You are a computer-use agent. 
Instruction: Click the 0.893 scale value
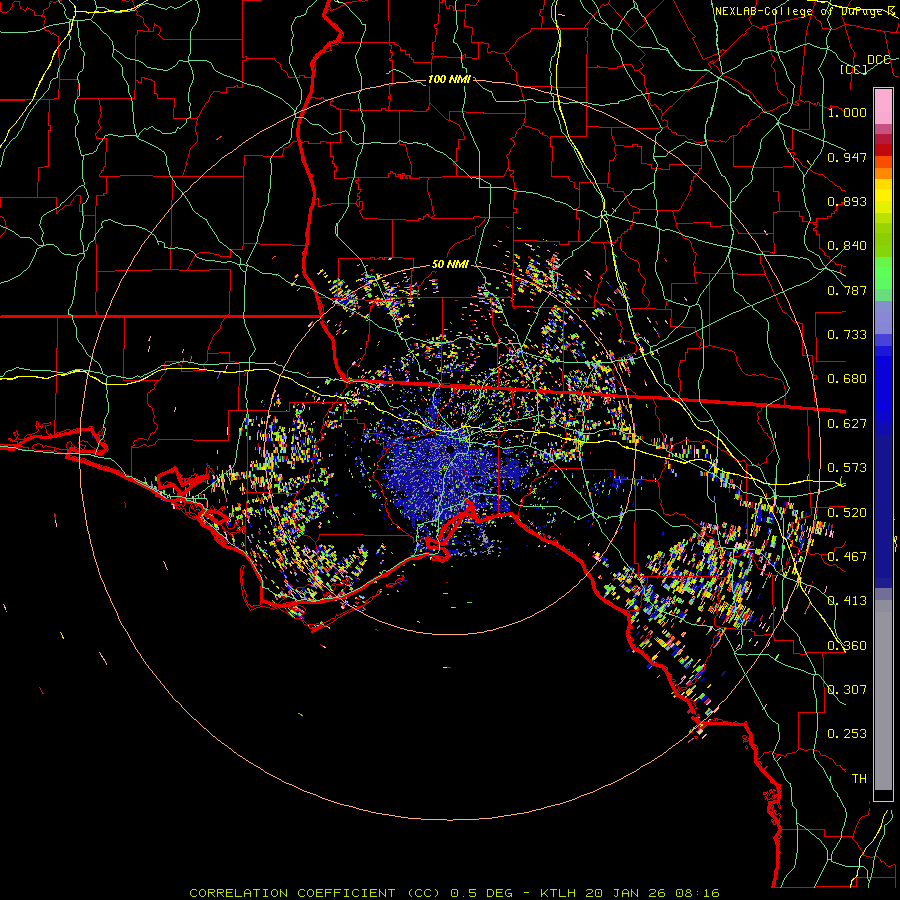[x=847, y=201]
